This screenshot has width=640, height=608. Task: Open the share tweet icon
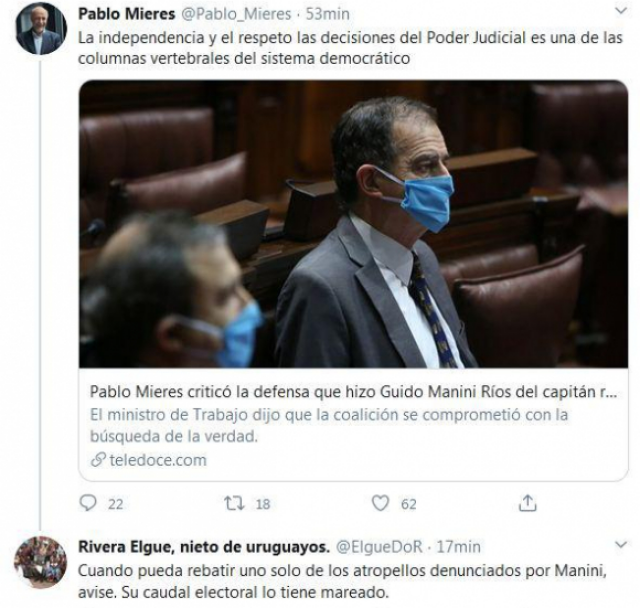pyautogui.click(x=527, y=503)
